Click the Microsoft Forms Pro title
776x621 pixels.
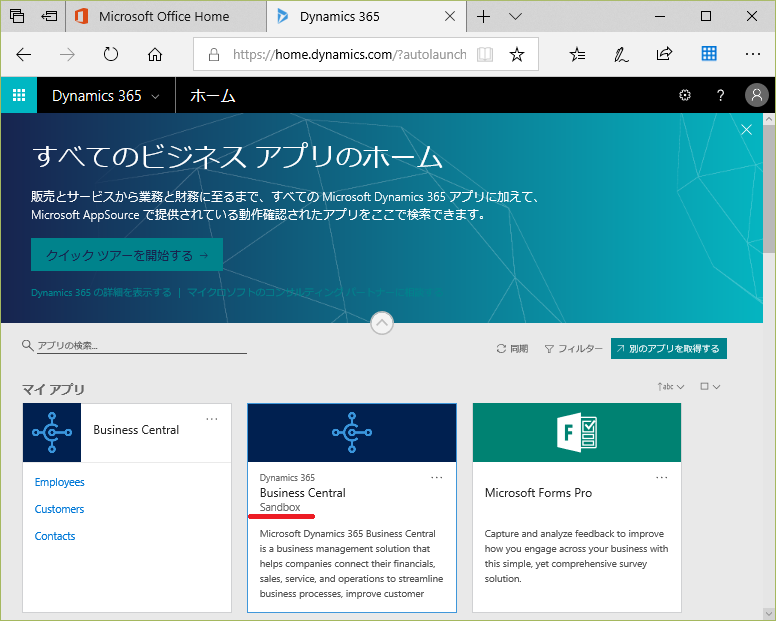(538, 493)
